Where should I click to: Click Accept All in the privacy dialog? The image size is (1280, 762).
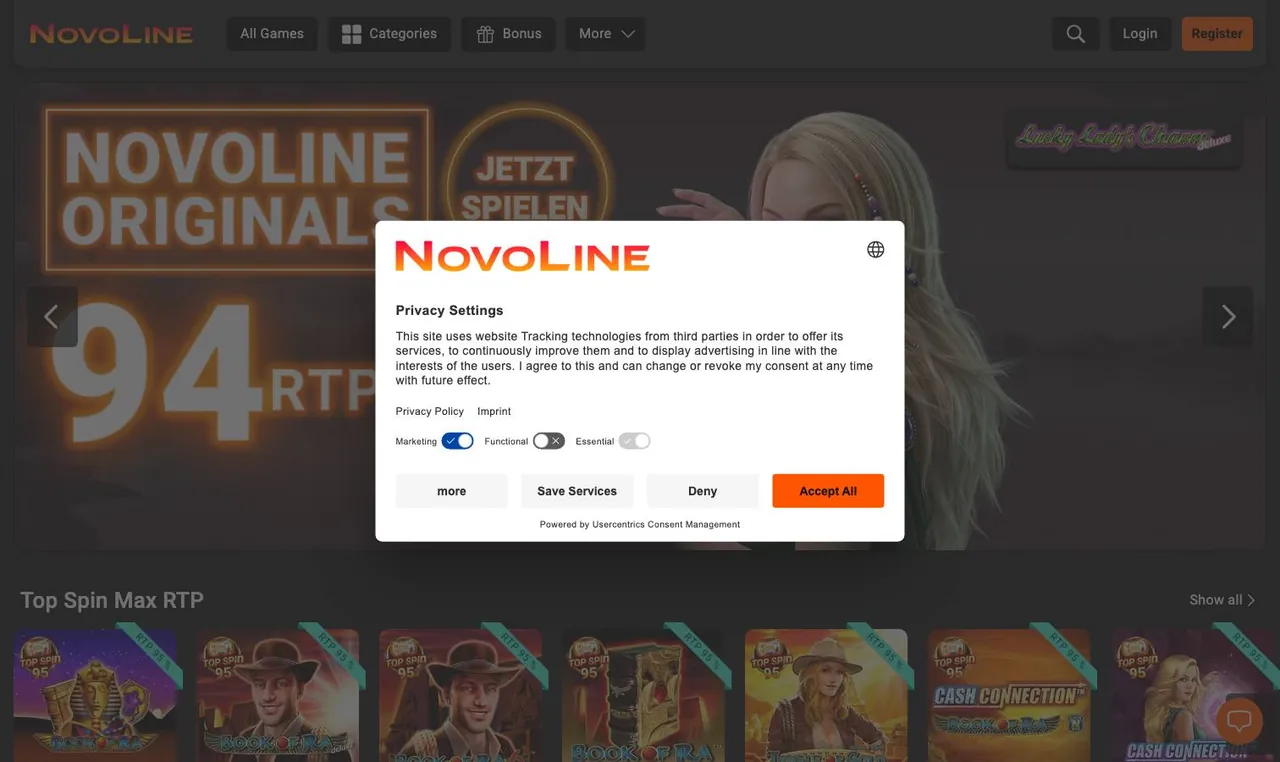coord(828,491)
